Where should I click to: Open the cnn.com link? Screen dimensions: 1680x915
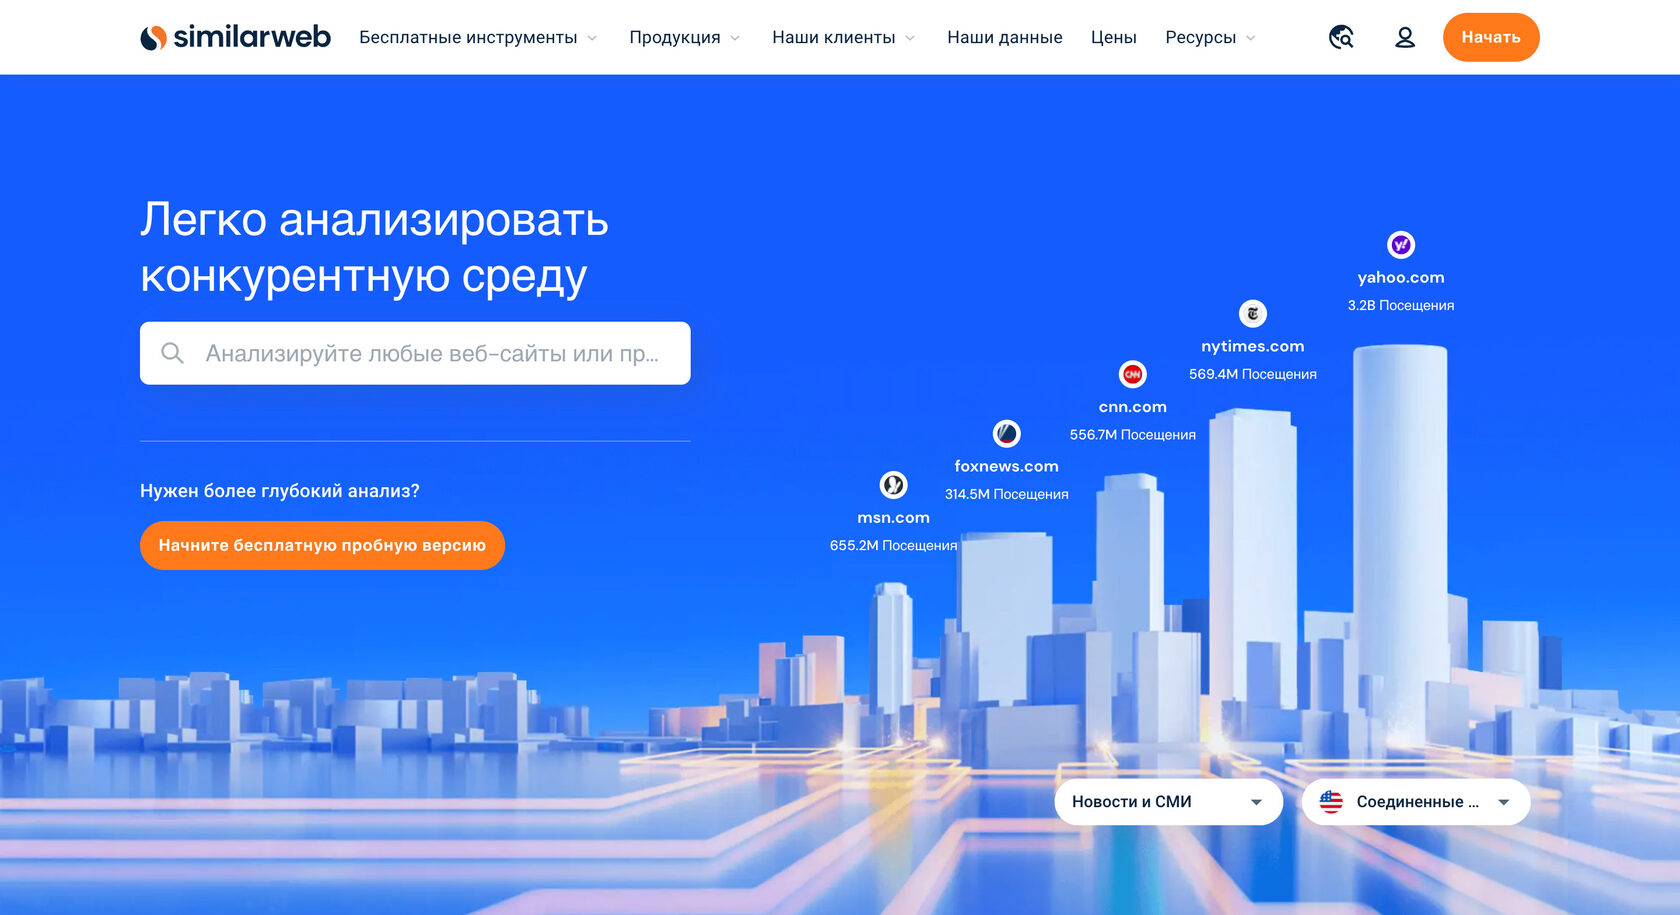pos(1132,407)
